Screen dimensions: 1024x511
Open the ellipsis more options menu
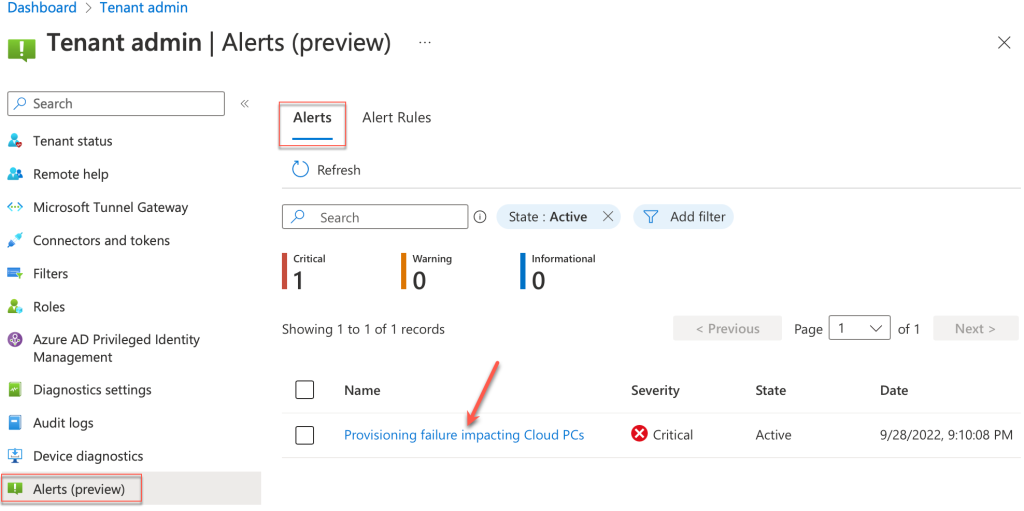tap(424, 42)
